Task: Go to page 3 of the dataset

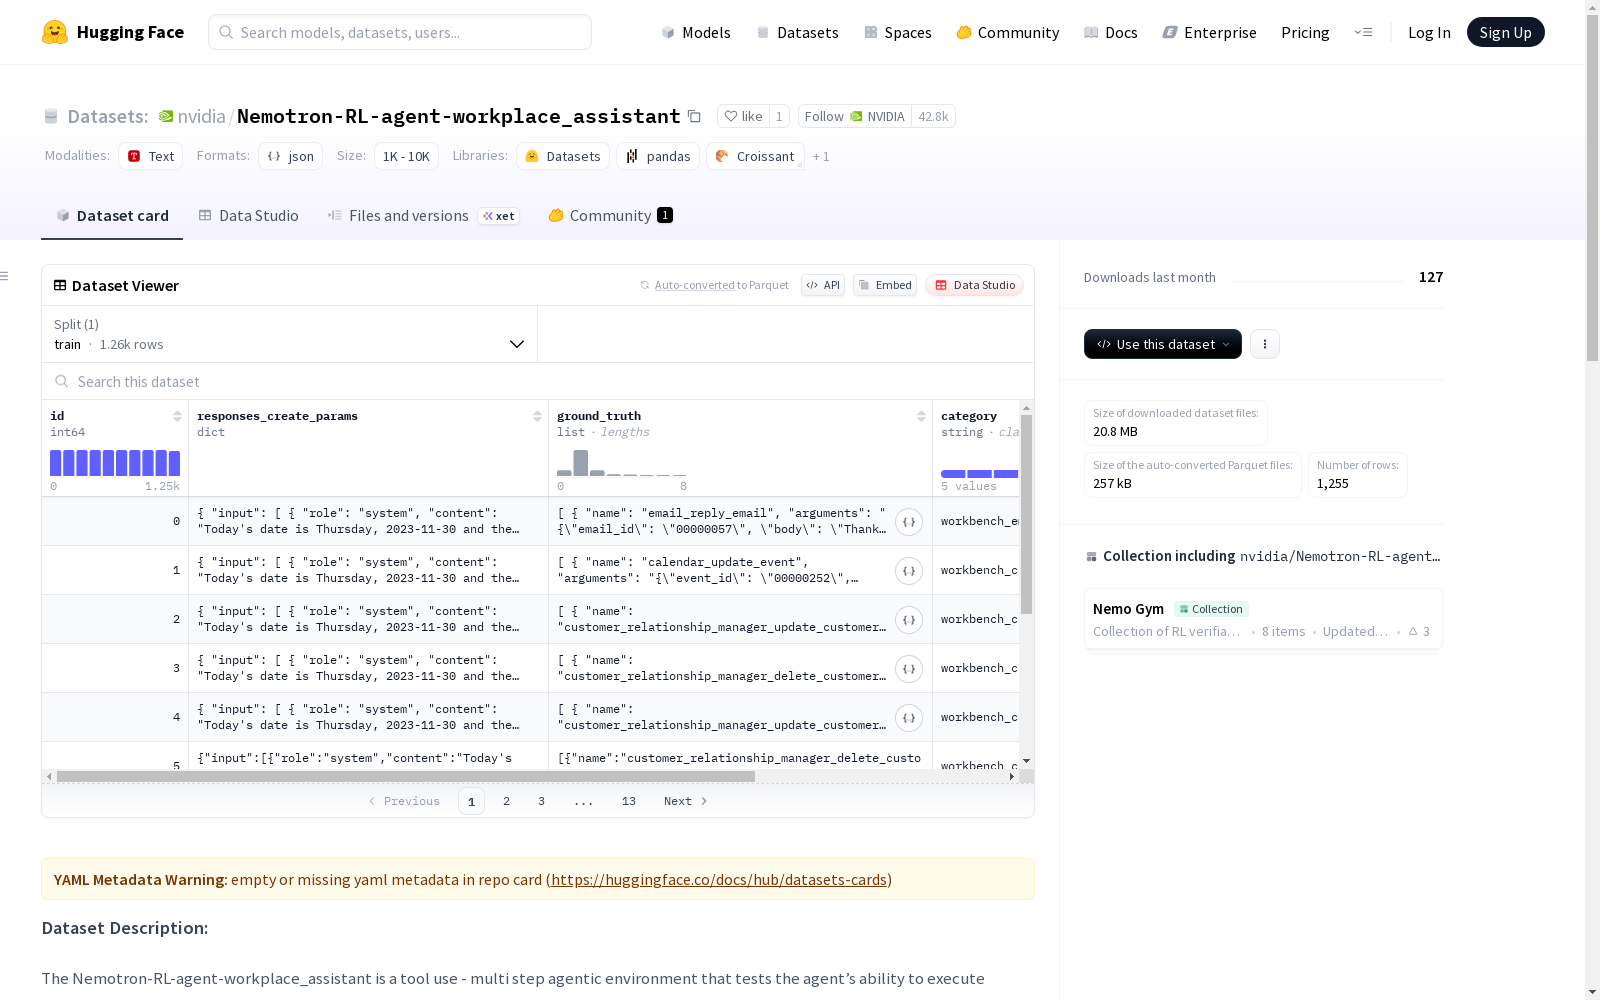Action: click(542, 801)
